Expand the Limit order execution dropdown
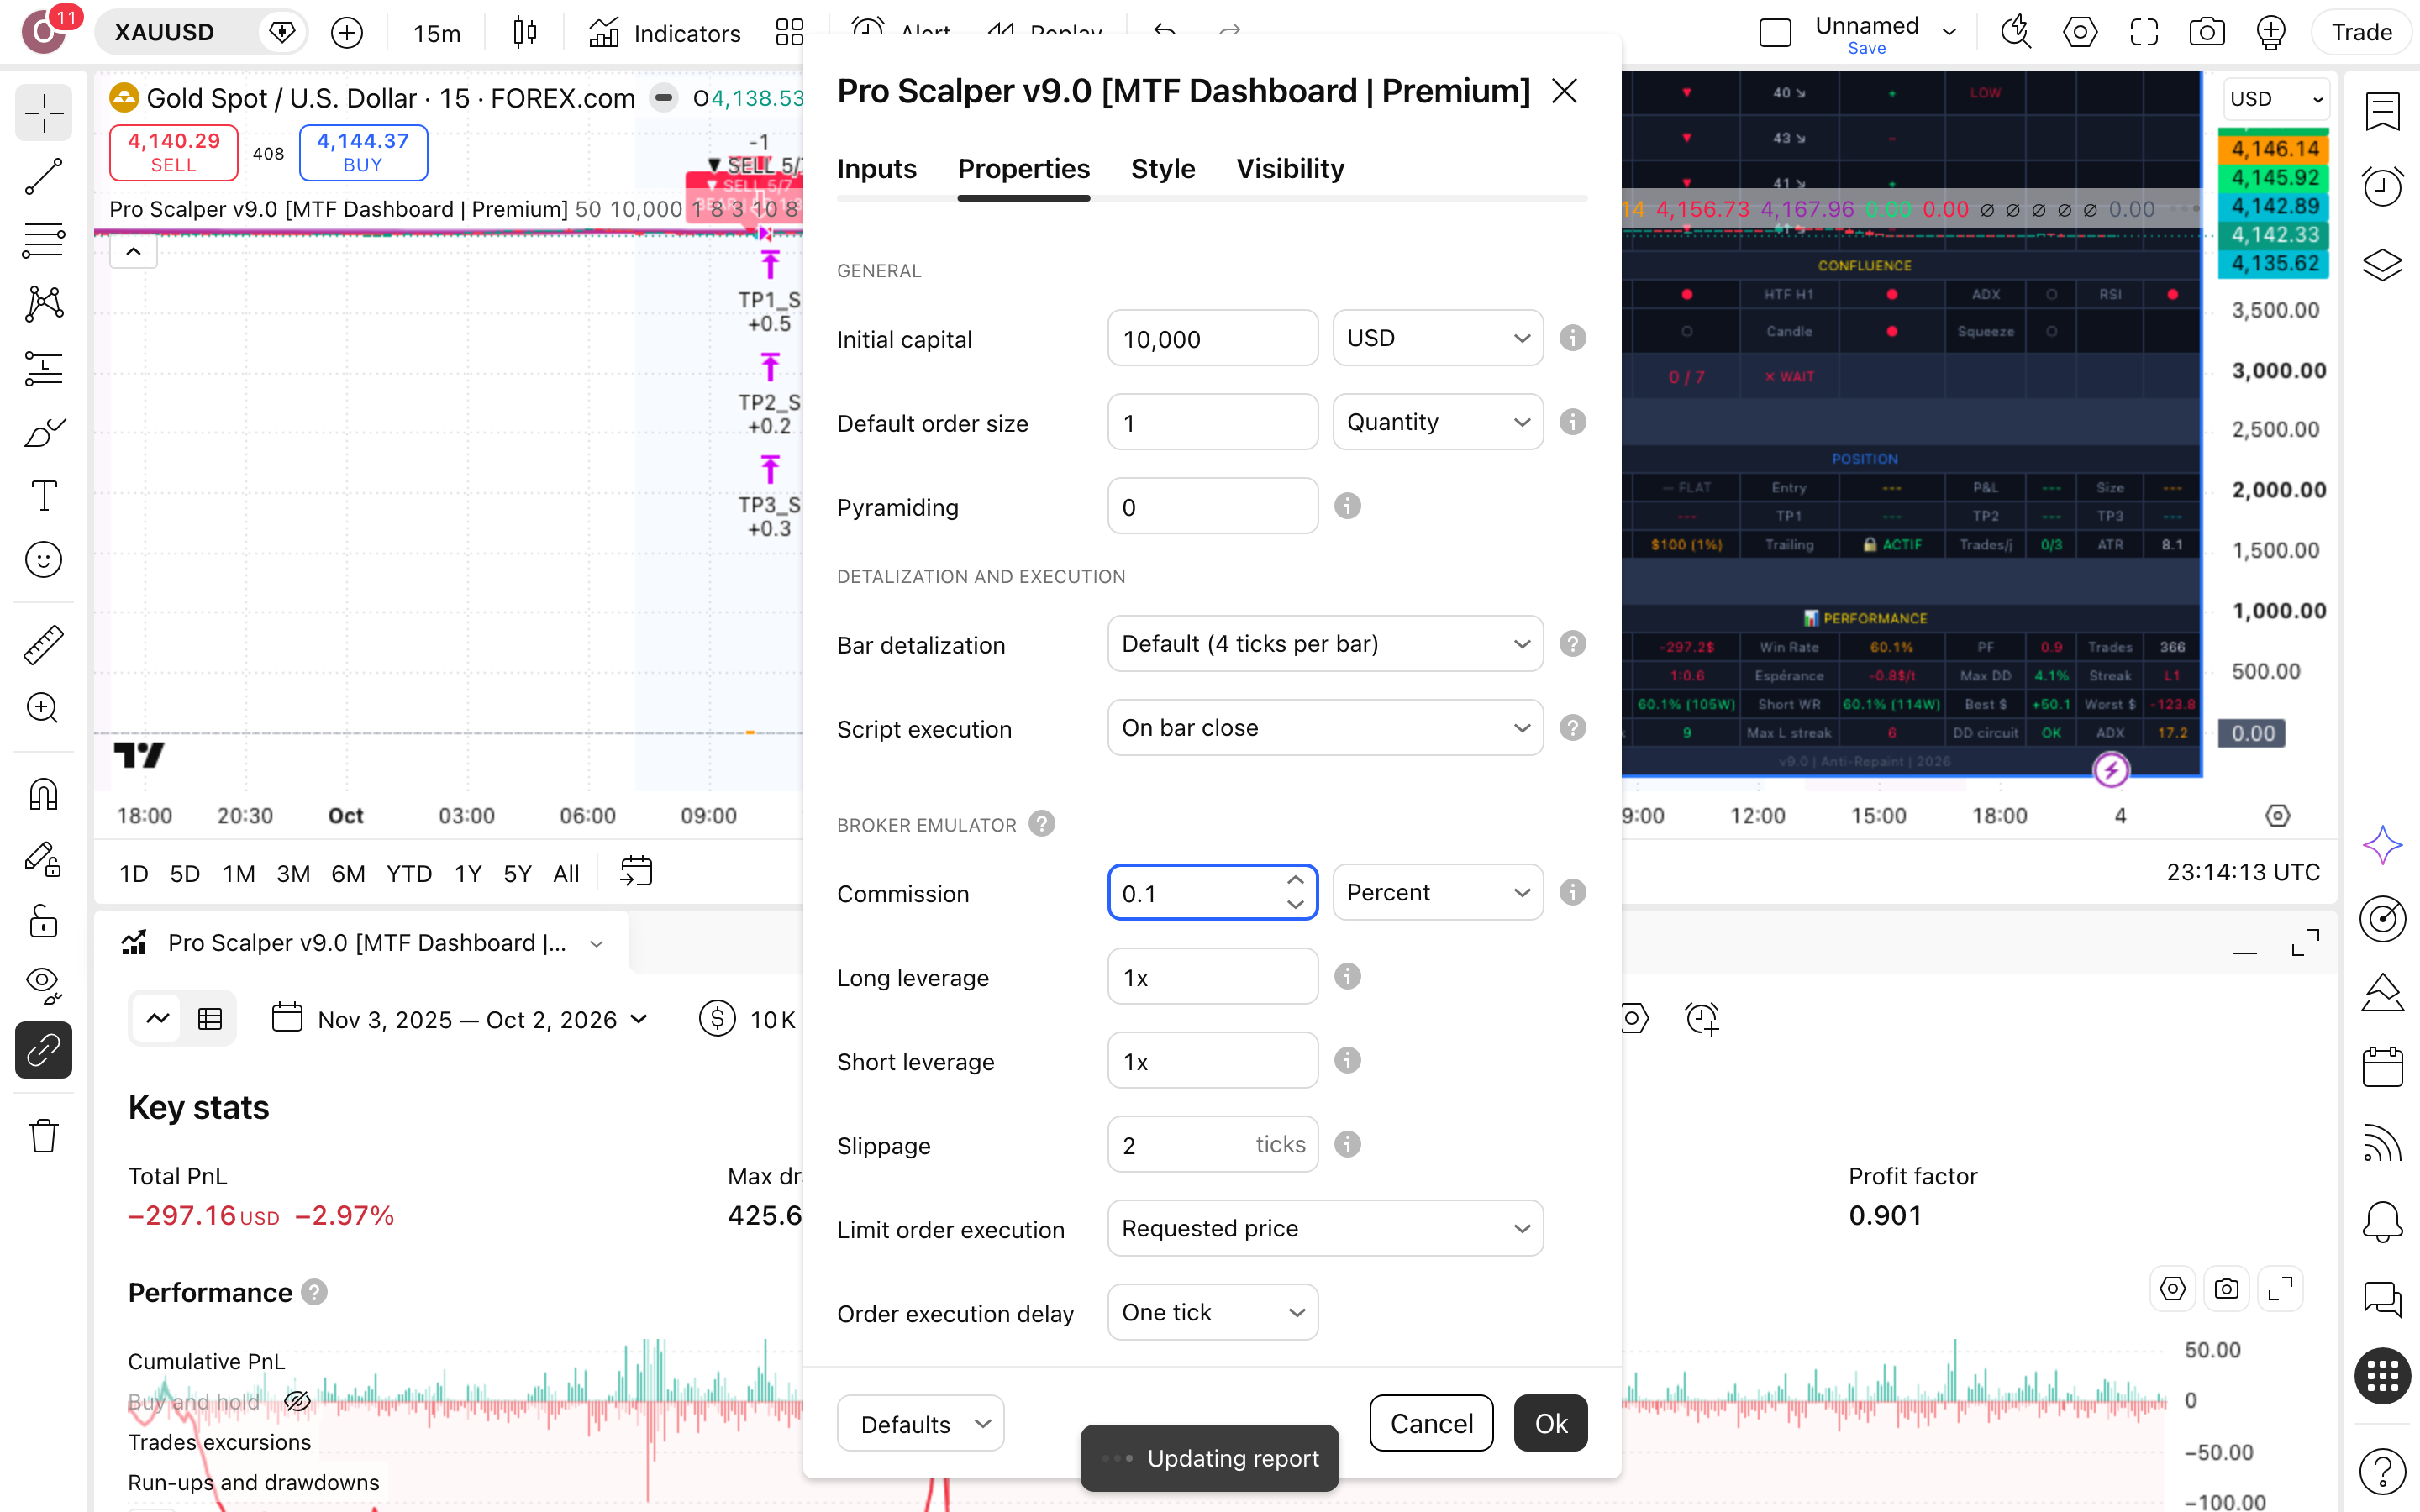 point(1325,1229)
